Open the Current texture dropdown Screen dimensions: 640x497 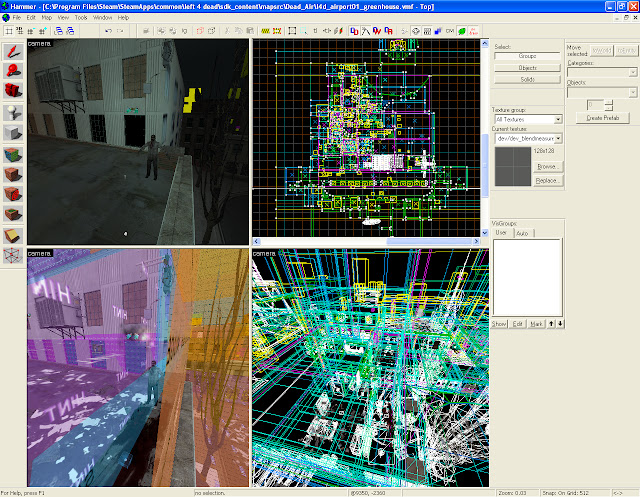coord(558,139)
